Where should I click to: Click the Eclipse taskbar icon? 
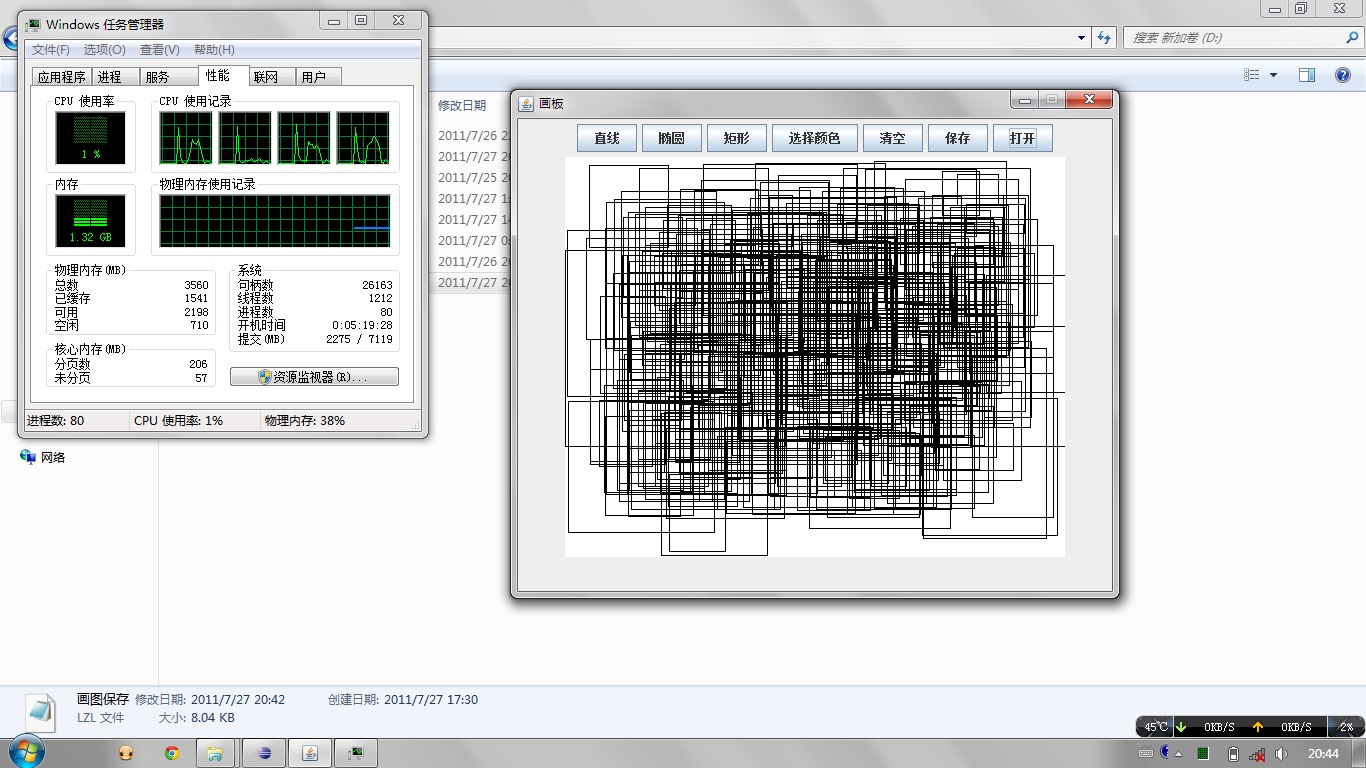[x=264, y=753]
